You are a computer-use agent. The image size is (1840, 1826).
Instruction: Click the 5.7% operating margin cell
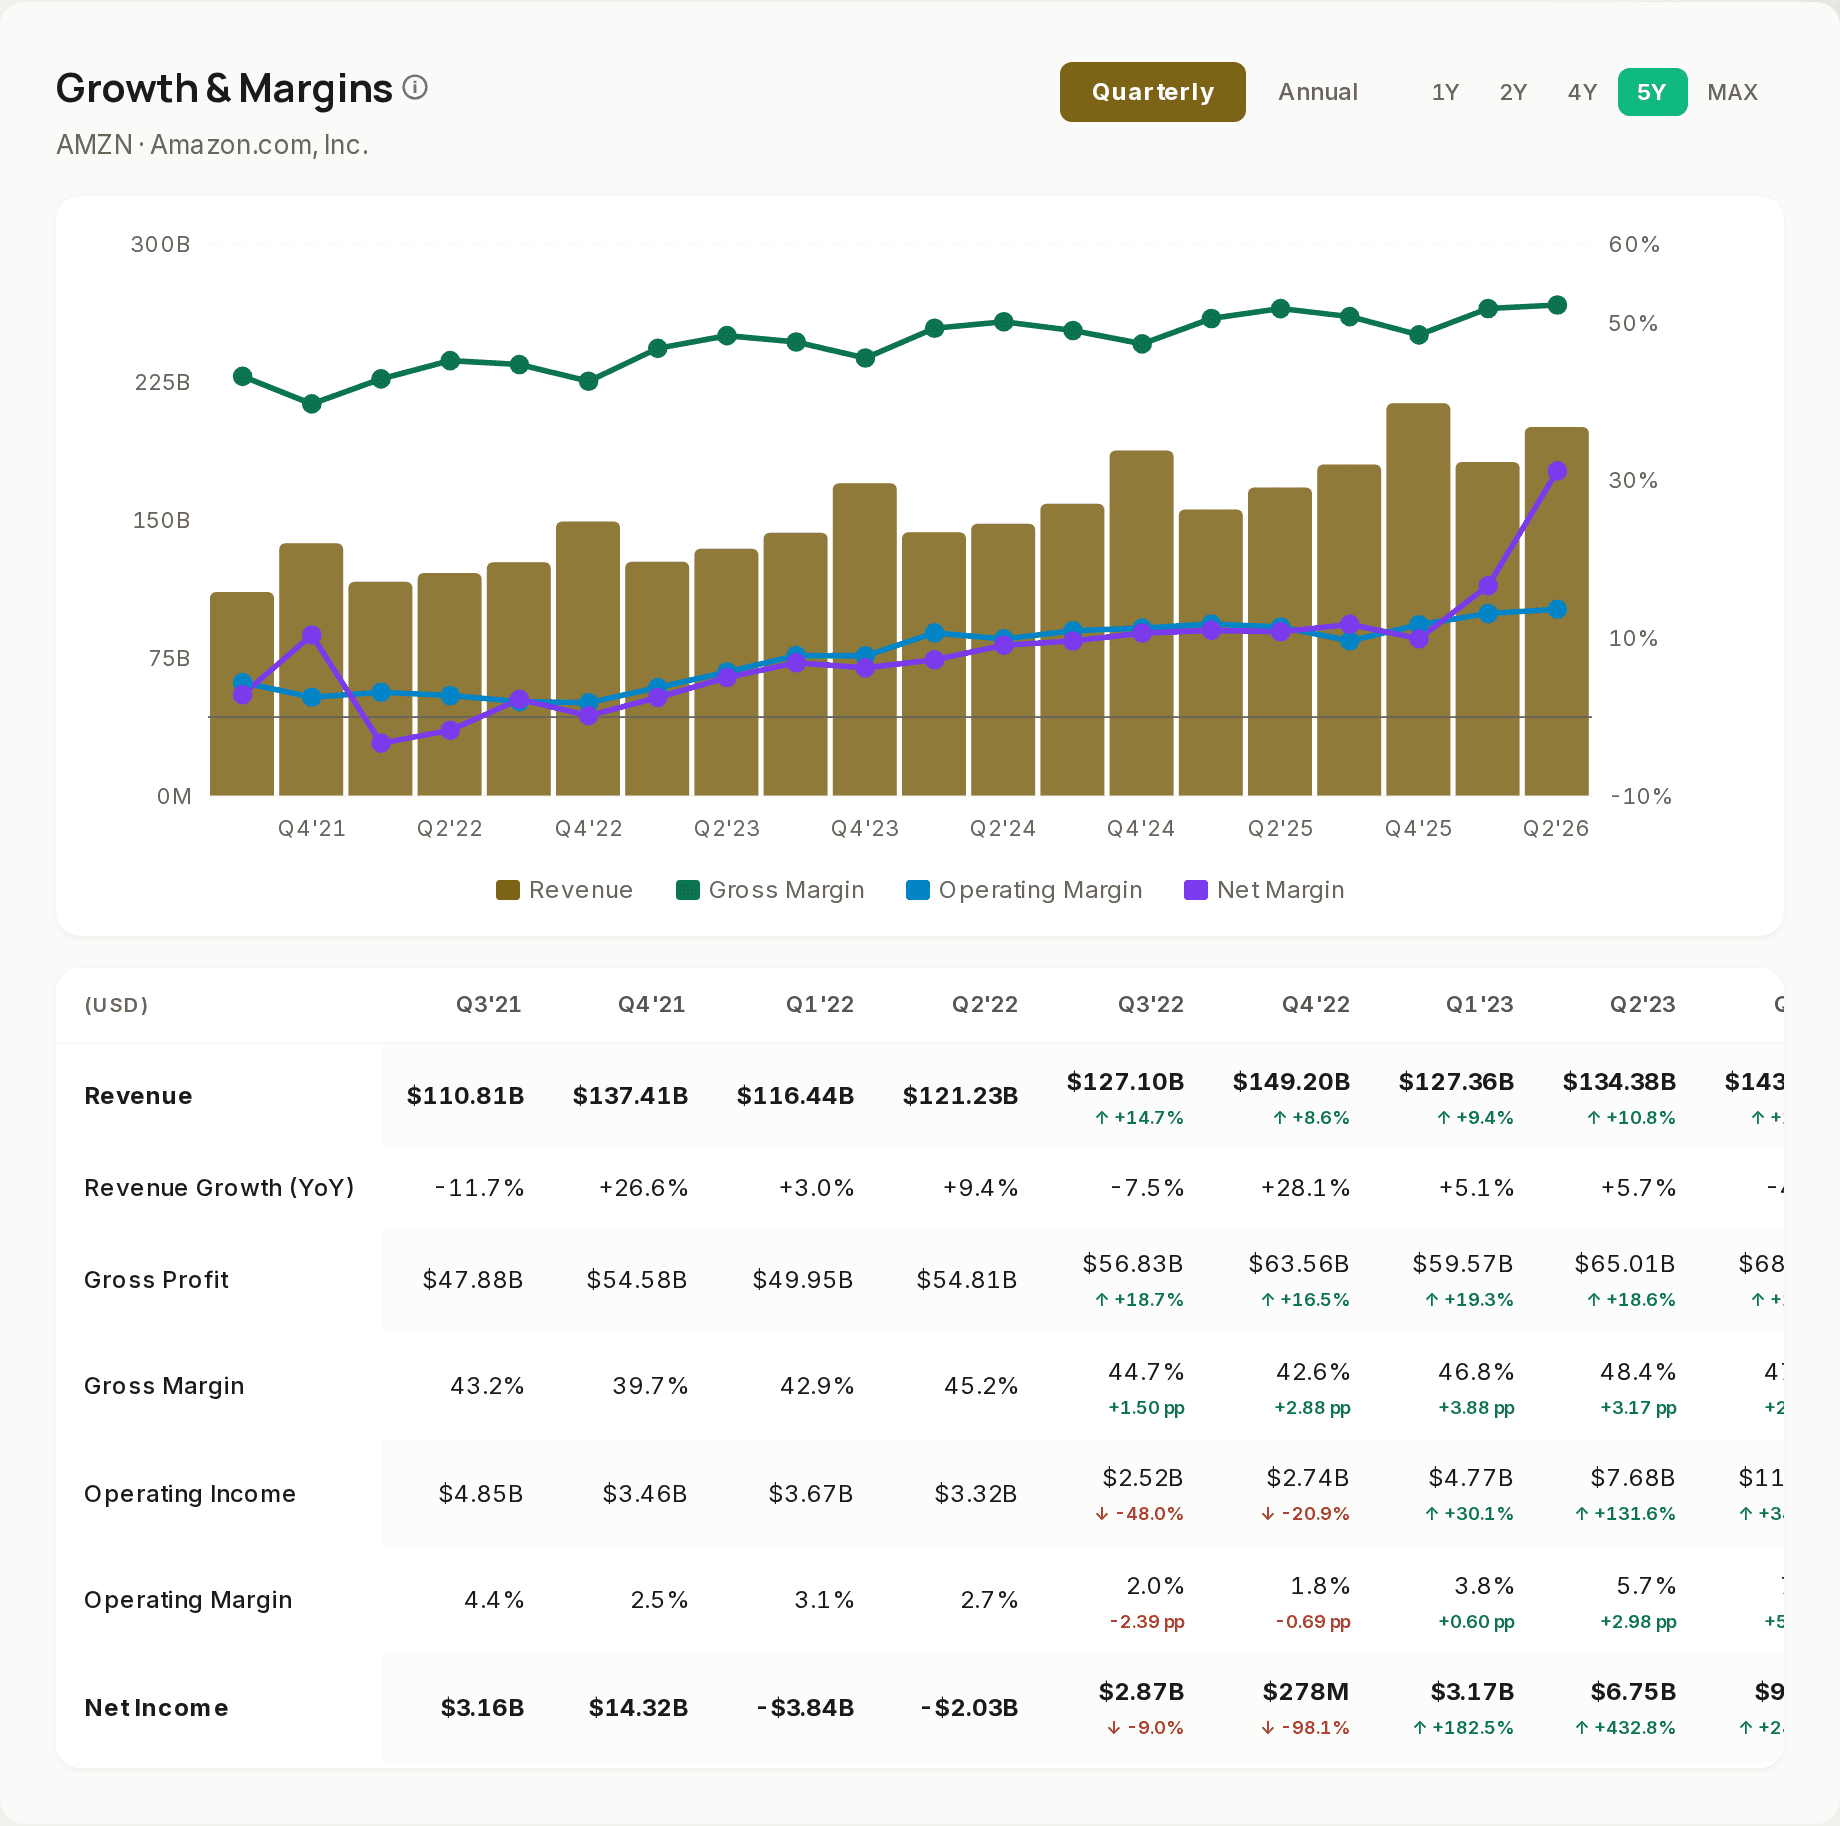coord(1646,1586)
